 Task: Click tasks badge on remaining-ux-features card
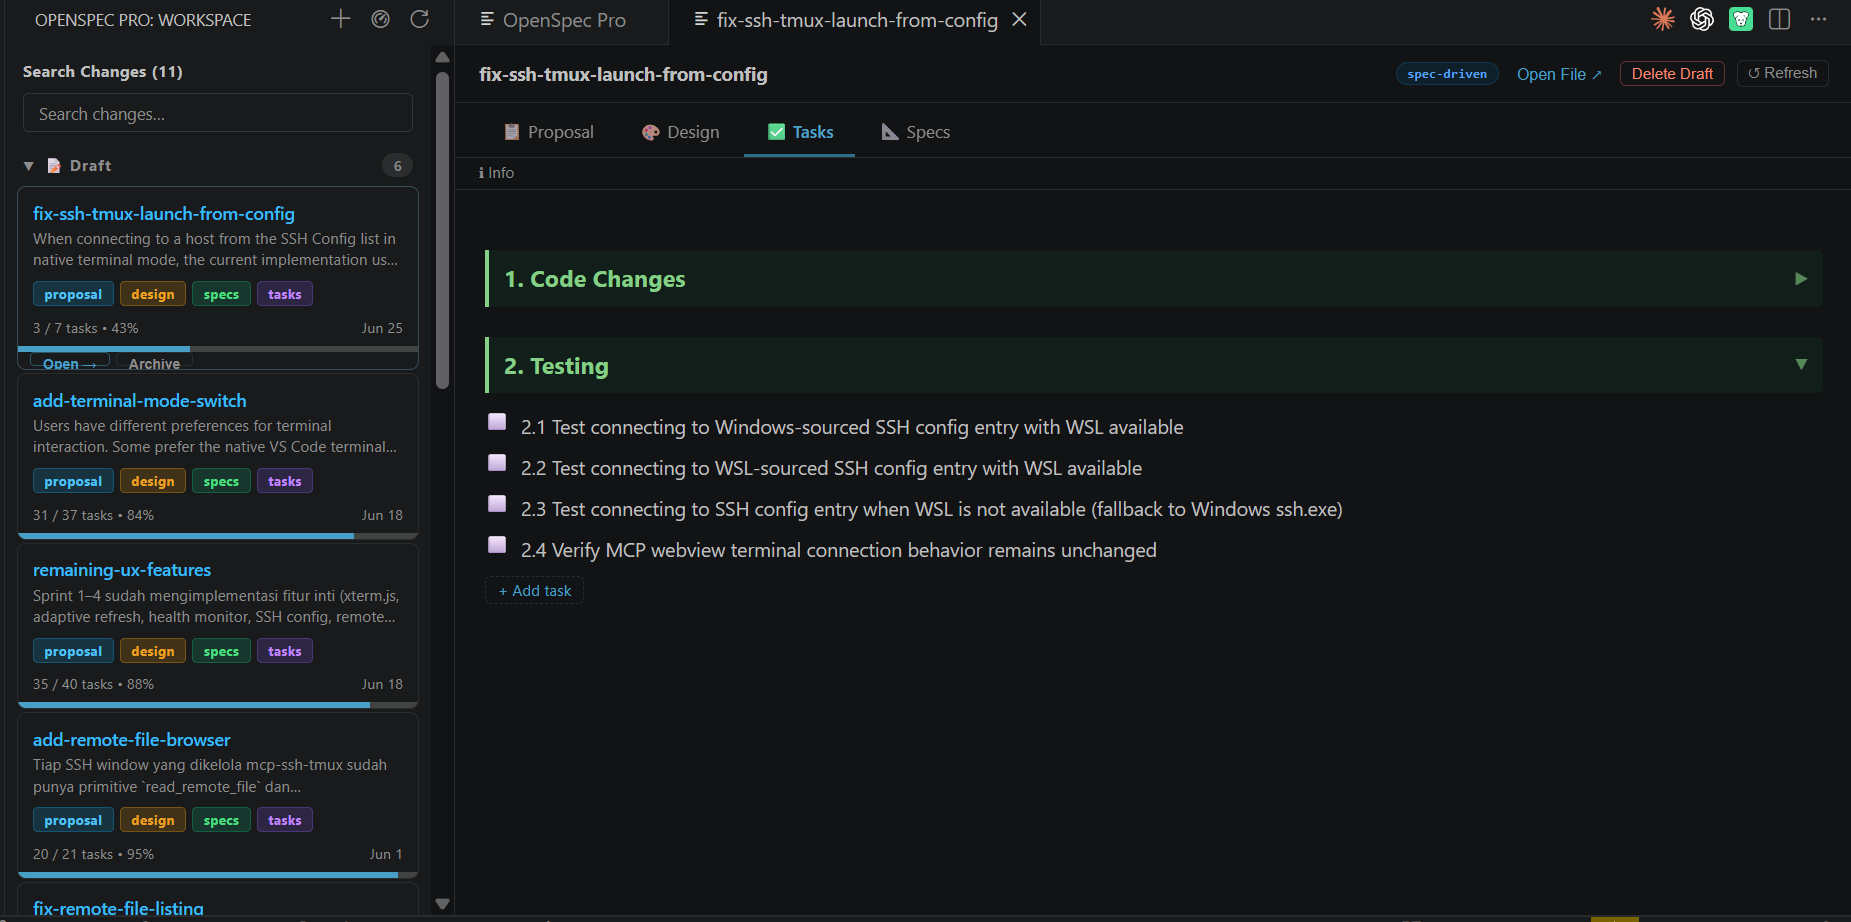coord(285,651)
